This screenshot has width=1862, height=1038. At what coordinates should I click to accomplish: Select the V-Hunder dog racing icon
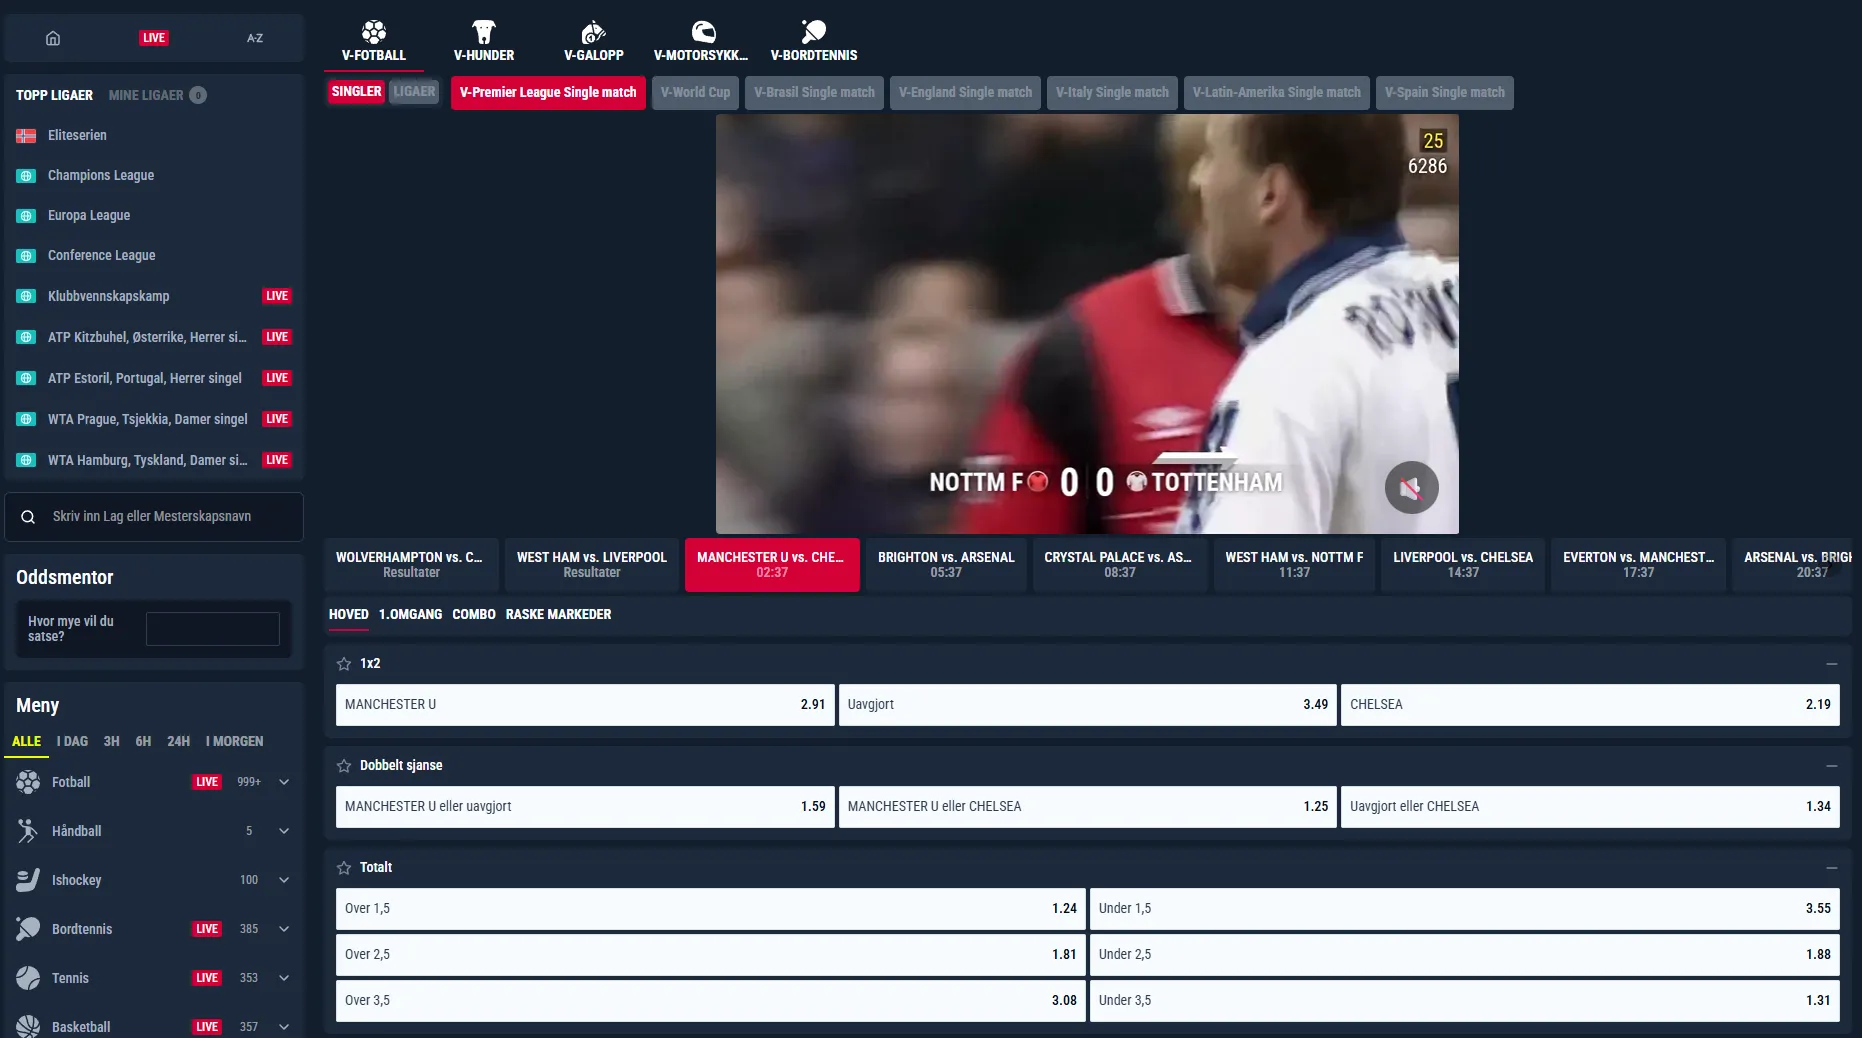click(484, 32)
